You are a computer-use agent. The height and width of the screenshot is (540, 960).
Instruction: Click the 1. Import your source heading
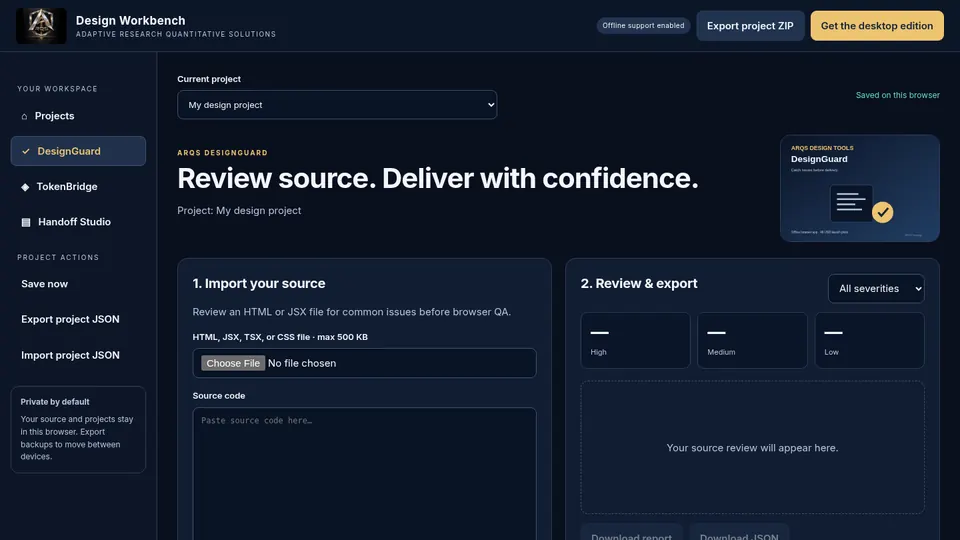(259, 283)
